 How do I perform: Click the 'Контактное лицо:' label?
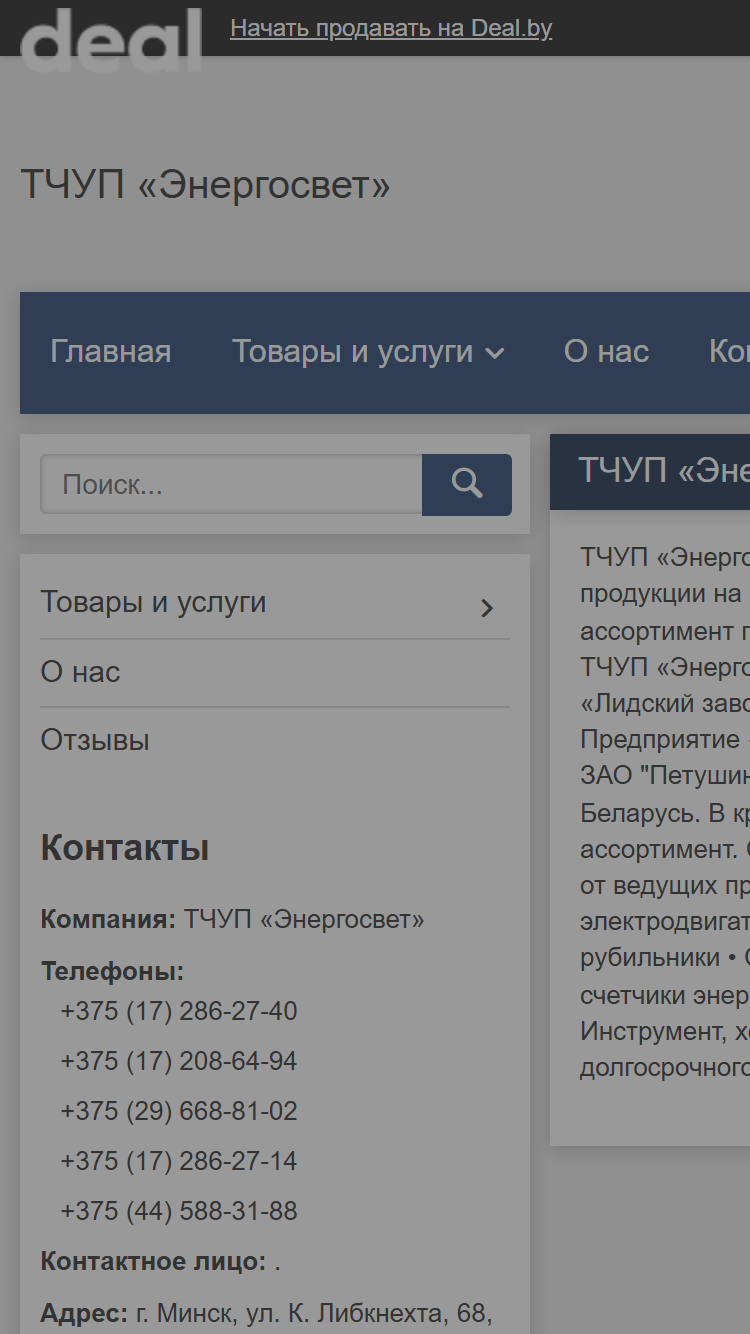click(x=153, y=1261)
